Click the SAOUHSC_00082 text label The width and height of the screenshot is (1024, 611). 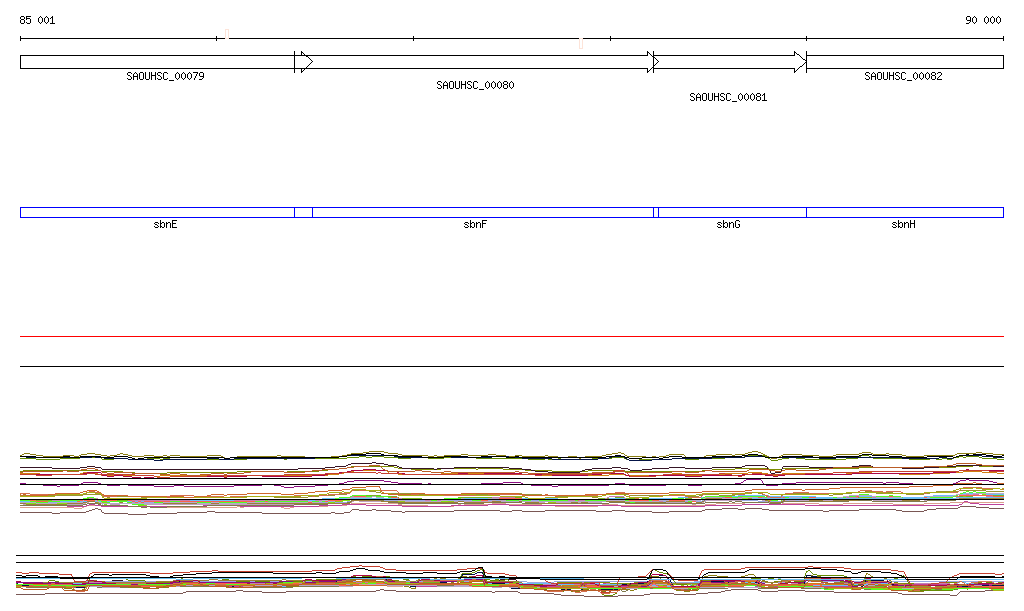tap(903, 76)
